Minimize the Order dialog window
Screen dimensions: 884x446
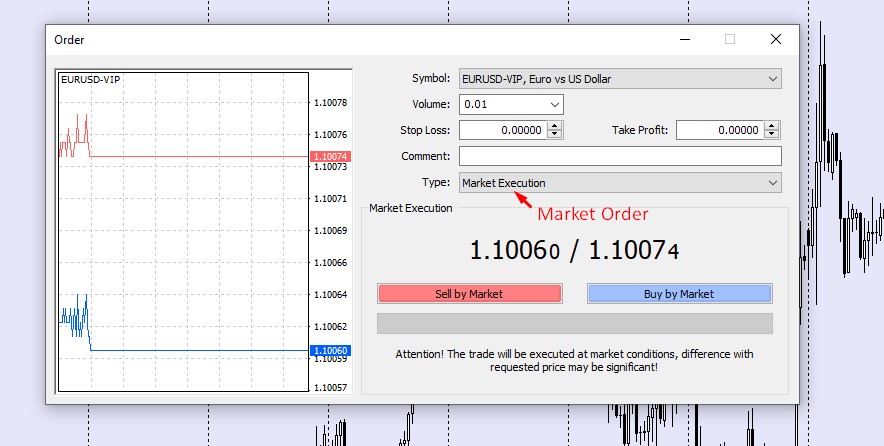684,40
